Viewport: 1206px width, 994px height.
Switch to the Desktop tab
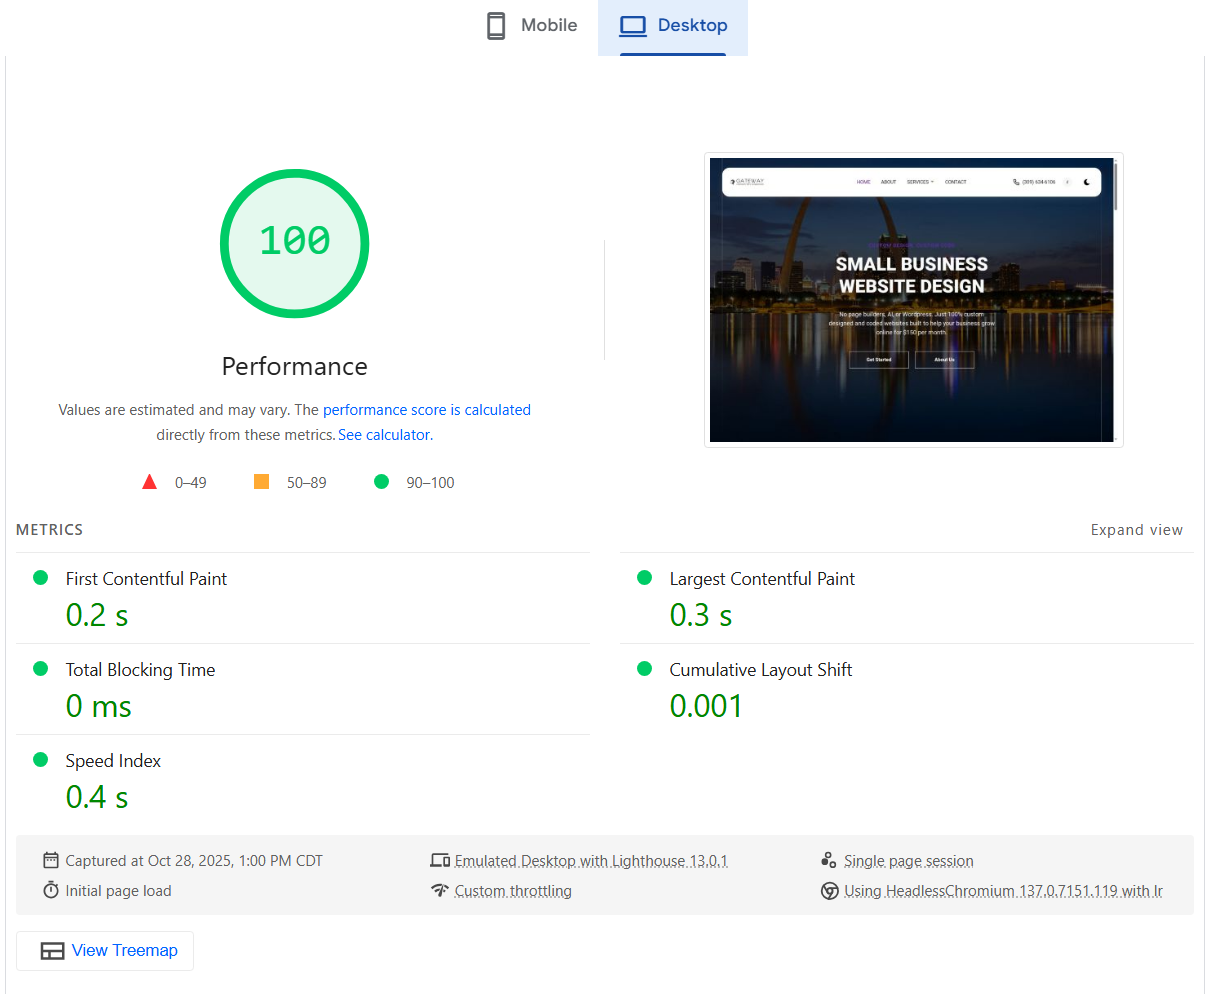(x=673, y=25)
